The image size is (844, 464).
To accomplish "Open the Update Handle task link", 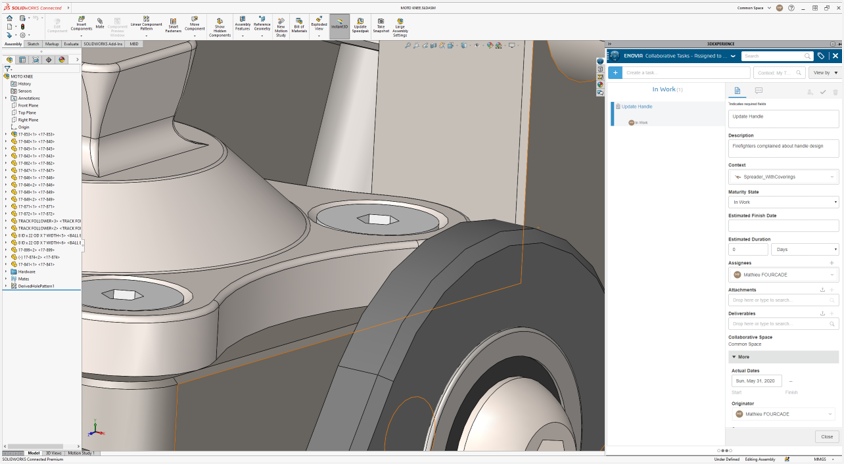I will (637, 106).
